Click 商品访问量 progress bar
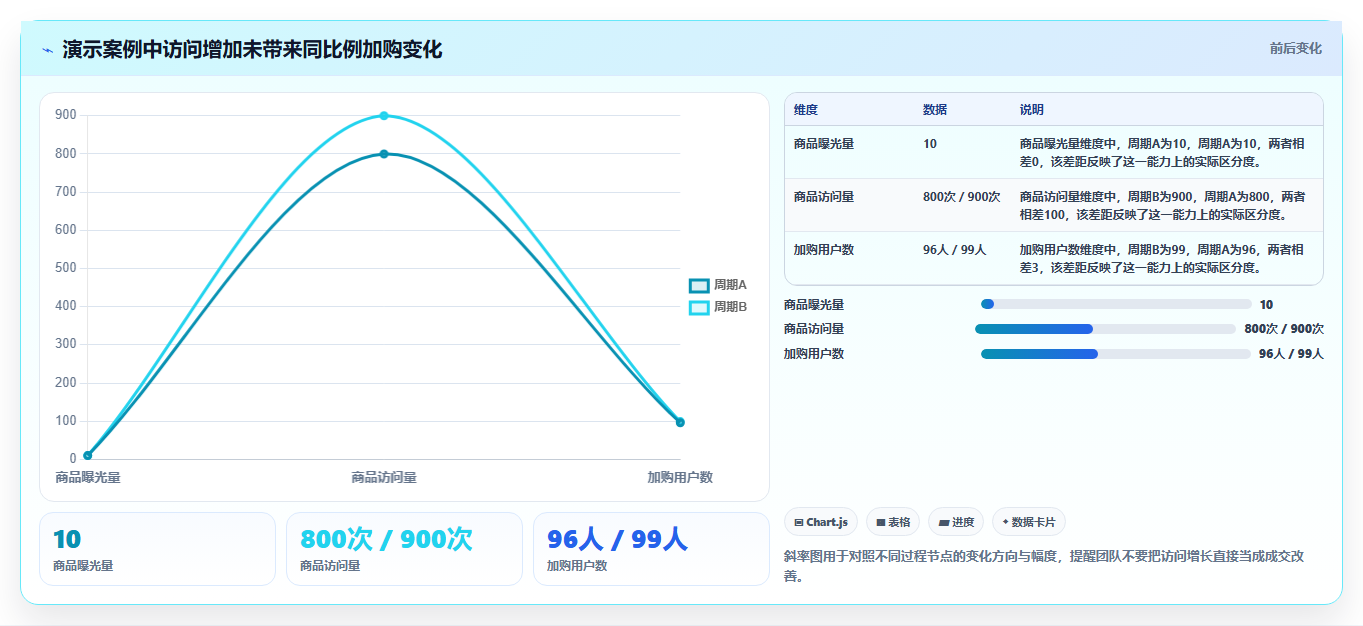 pyautogui.click(x=1105, y=329)
